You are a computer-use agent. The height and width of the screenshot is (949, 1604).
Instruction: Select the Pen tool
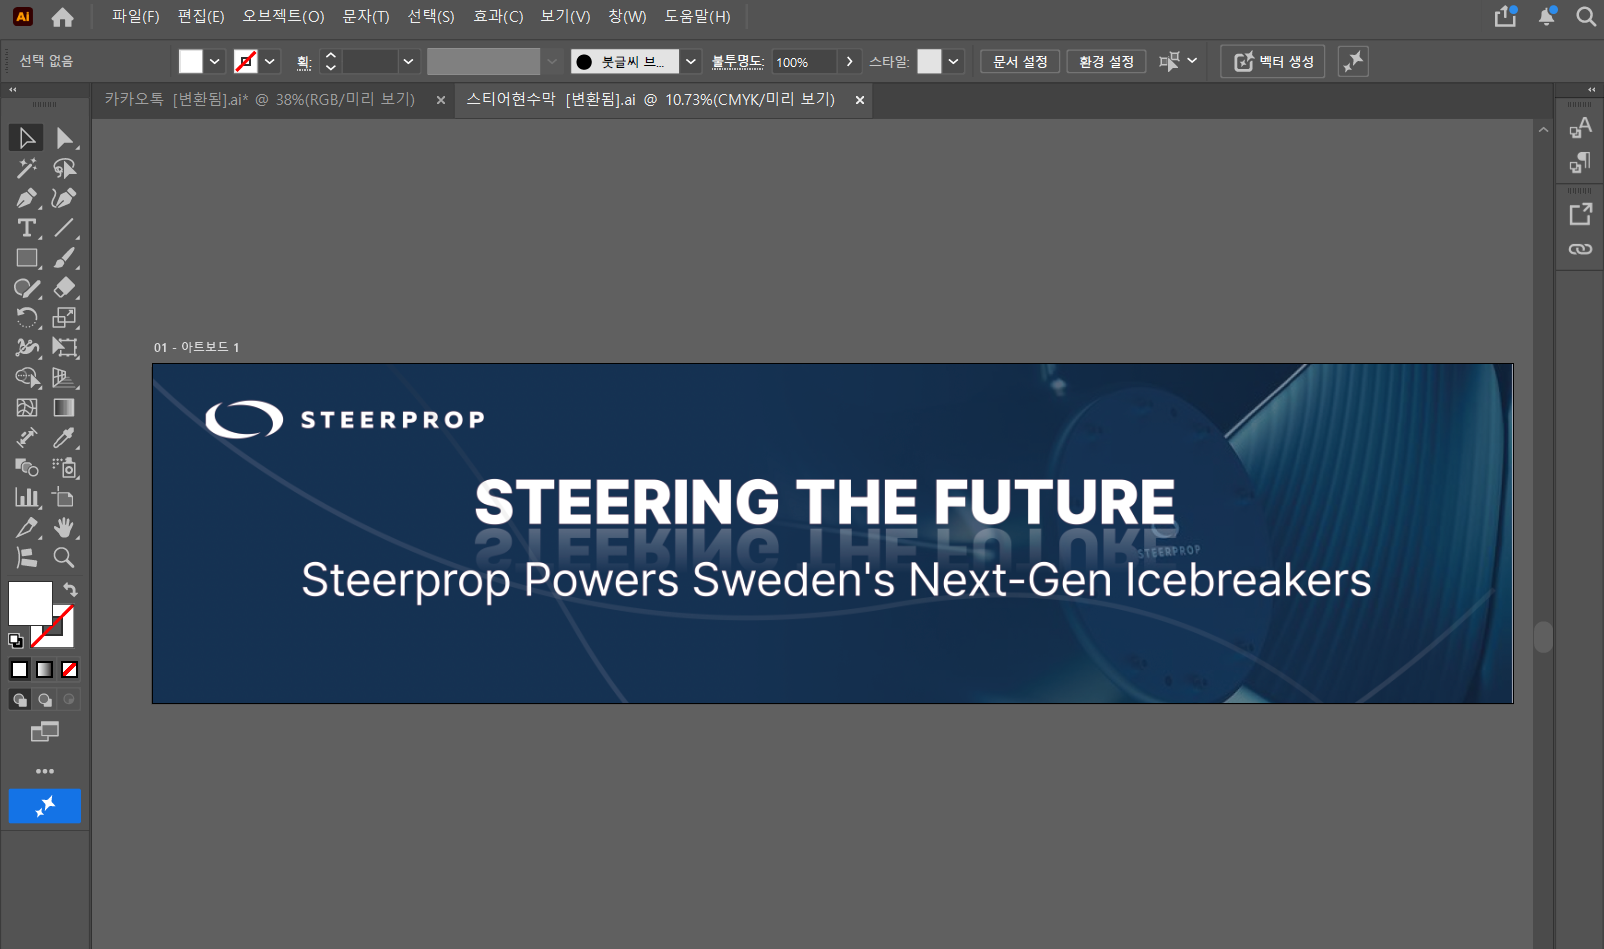click(x=27, y=198)
